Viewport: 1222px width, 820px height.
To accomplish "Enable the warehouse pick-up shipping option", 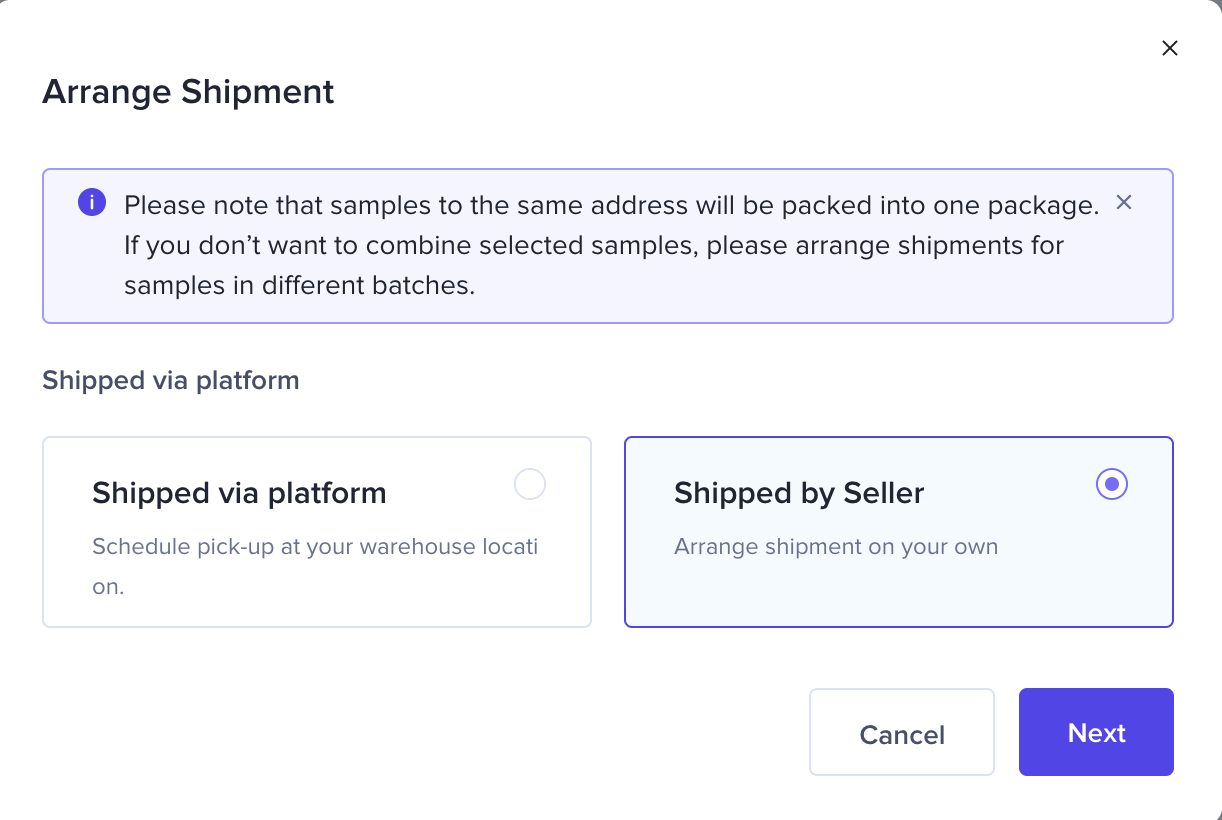I will [x=317, y=531].
